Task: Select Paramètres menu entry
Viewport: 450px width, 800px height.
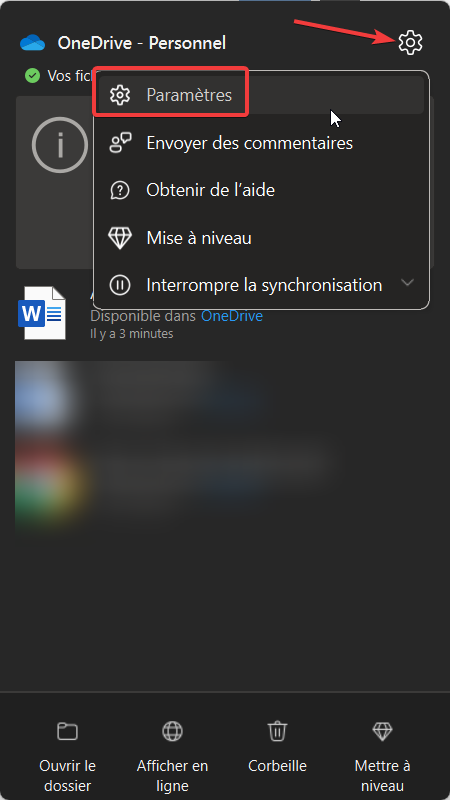Action: [261, 95]
